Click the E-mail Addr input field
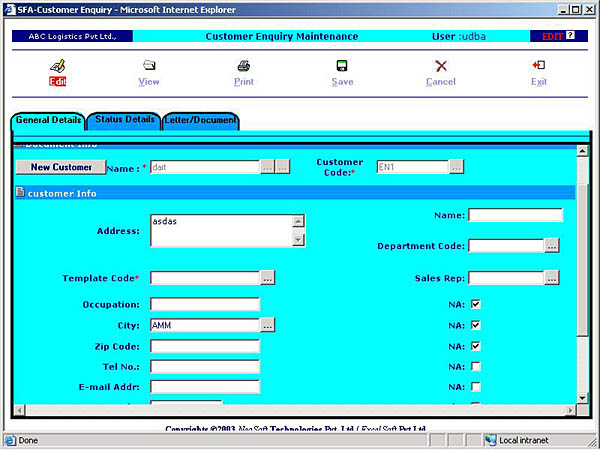Screen dimensions: 600x450 [x=205, y=387]
